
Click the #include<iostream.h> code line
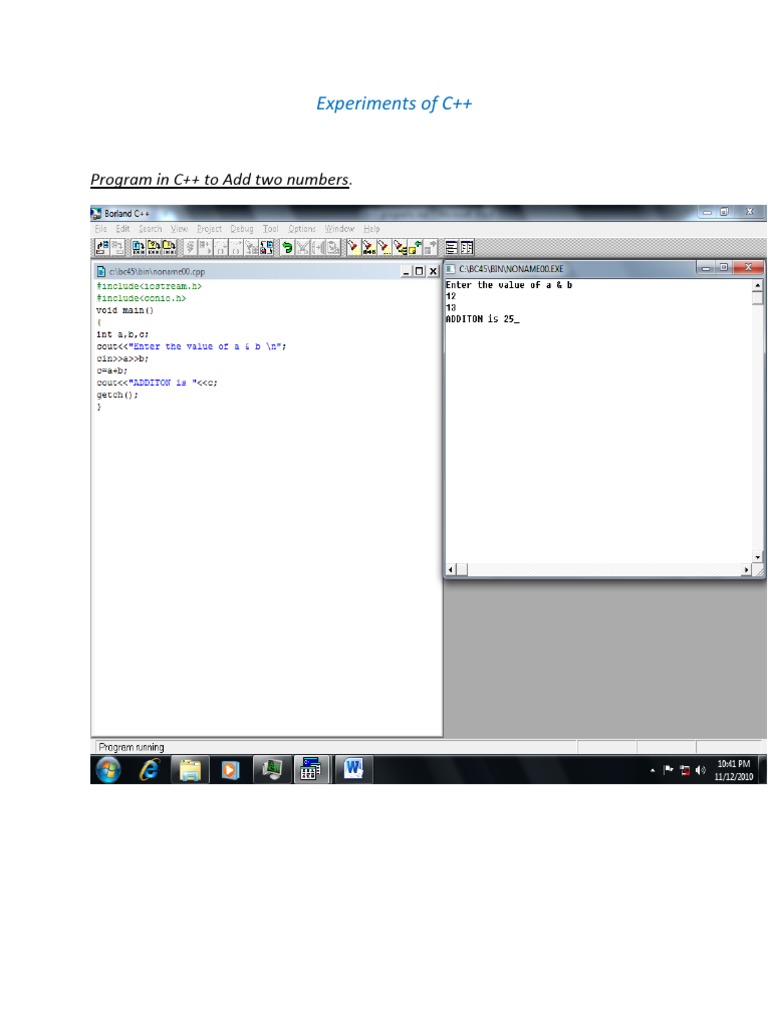149,286
